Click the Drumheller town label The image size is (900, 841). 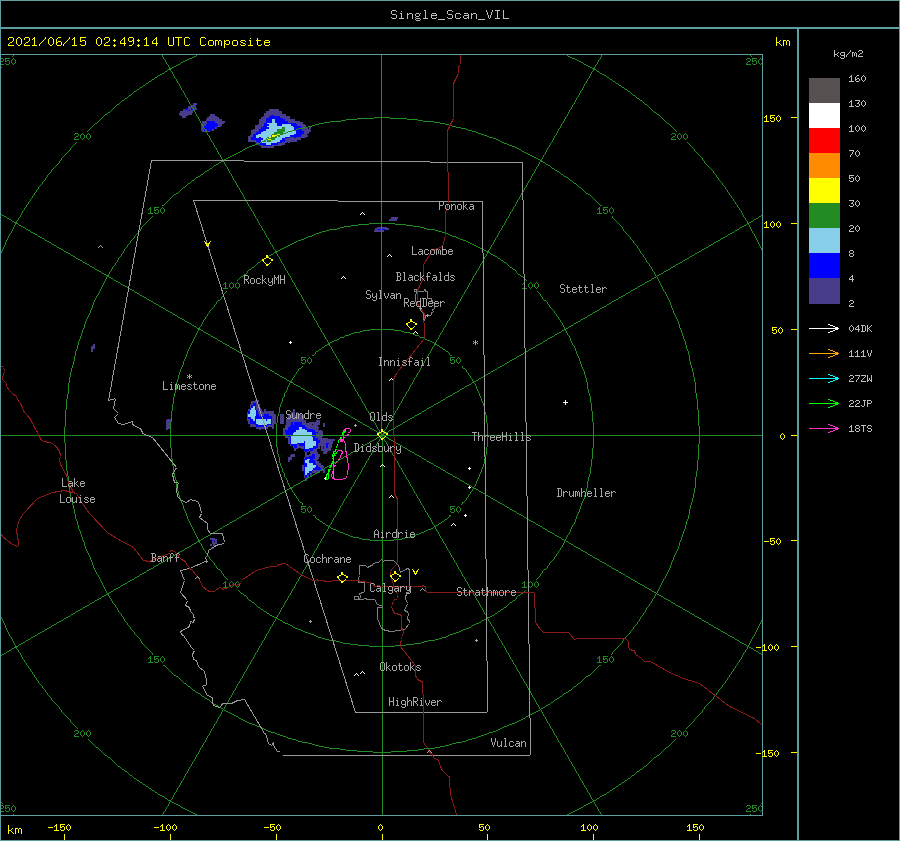coord(586,493)
